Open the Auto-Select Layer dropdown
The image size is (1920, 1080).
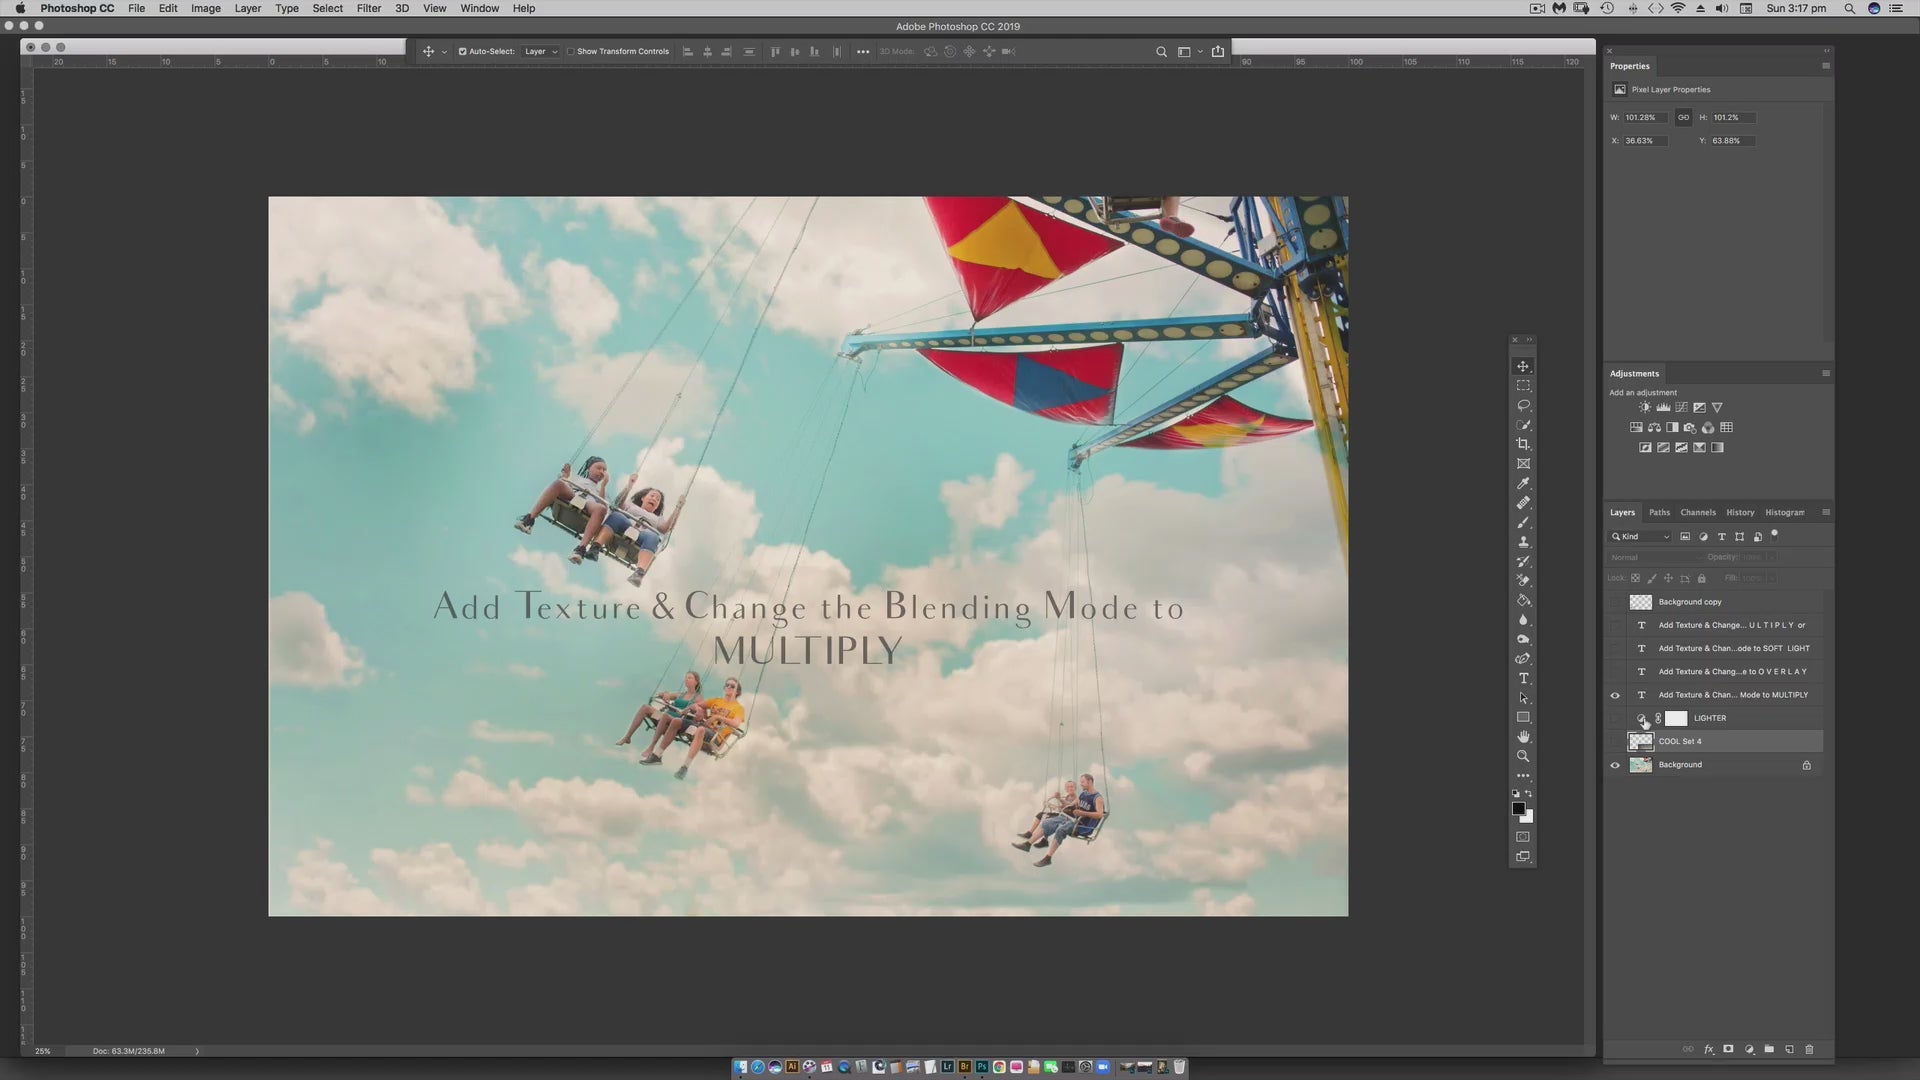541,51
